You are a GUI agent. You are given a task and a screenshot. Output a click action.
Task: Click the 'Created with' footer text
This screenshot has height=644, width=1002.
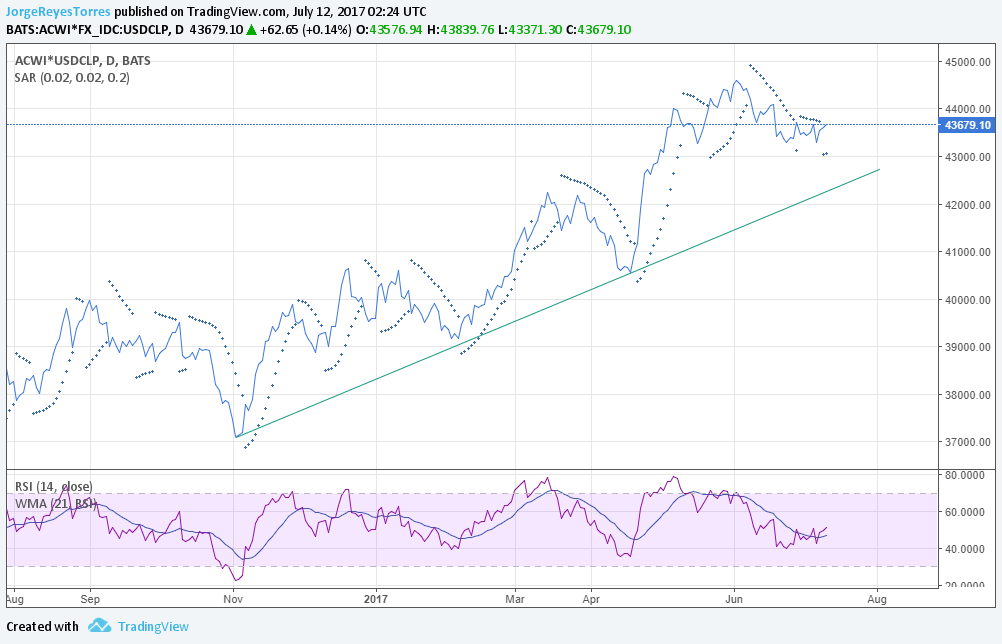coord(42,626)
